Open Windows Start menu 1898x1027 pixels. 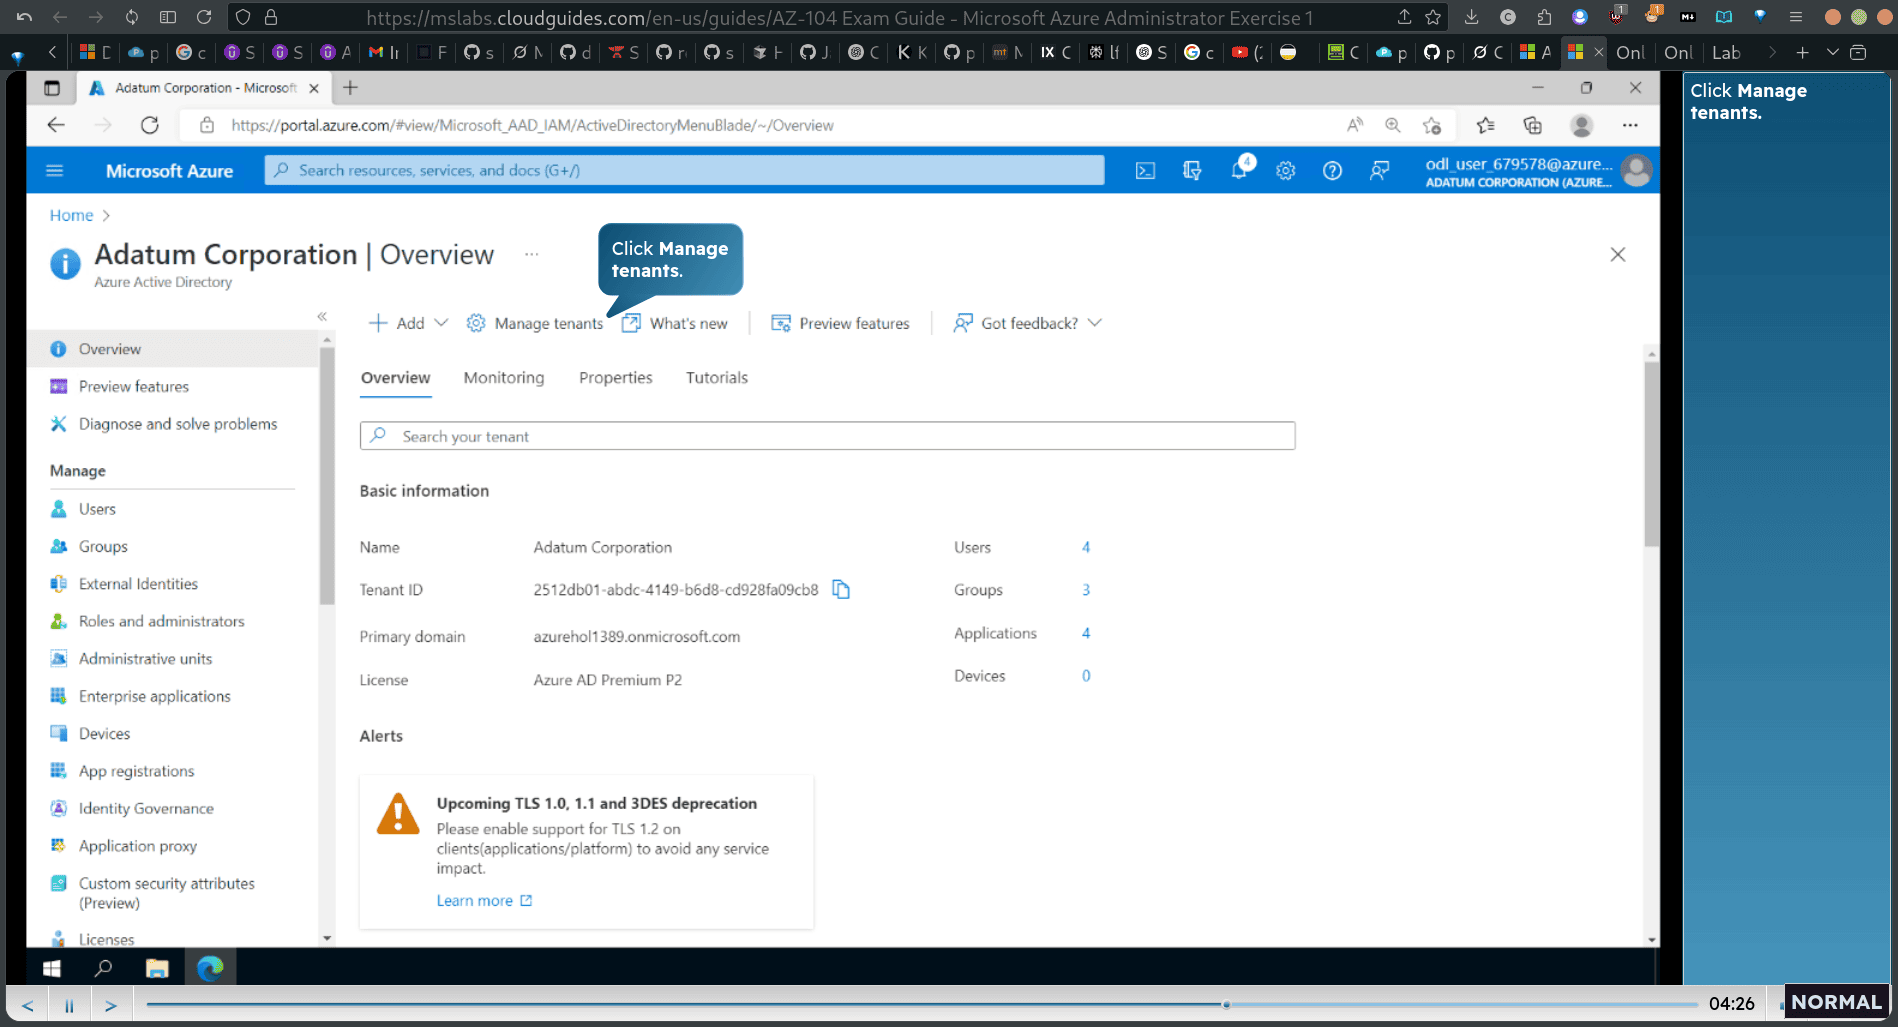52,968
